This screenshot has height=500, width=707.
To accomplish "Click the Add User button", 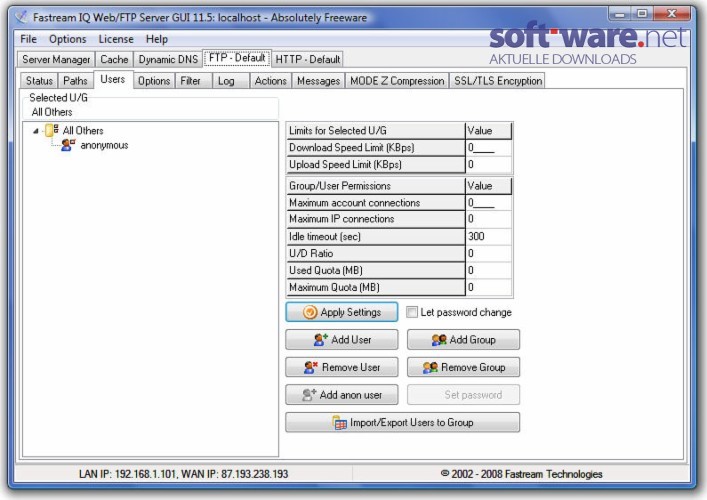I will point(342,339).
